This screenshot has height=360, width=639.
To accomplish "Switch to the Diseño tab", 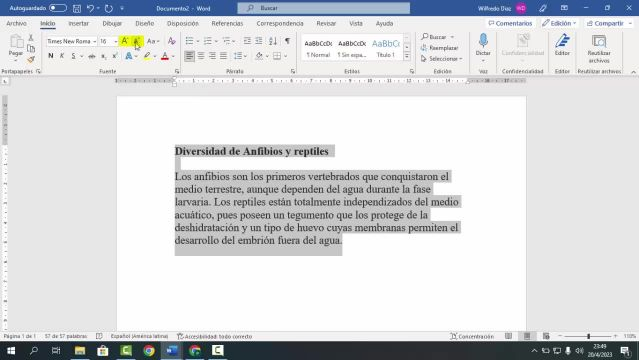I will (x=145, y=23).
